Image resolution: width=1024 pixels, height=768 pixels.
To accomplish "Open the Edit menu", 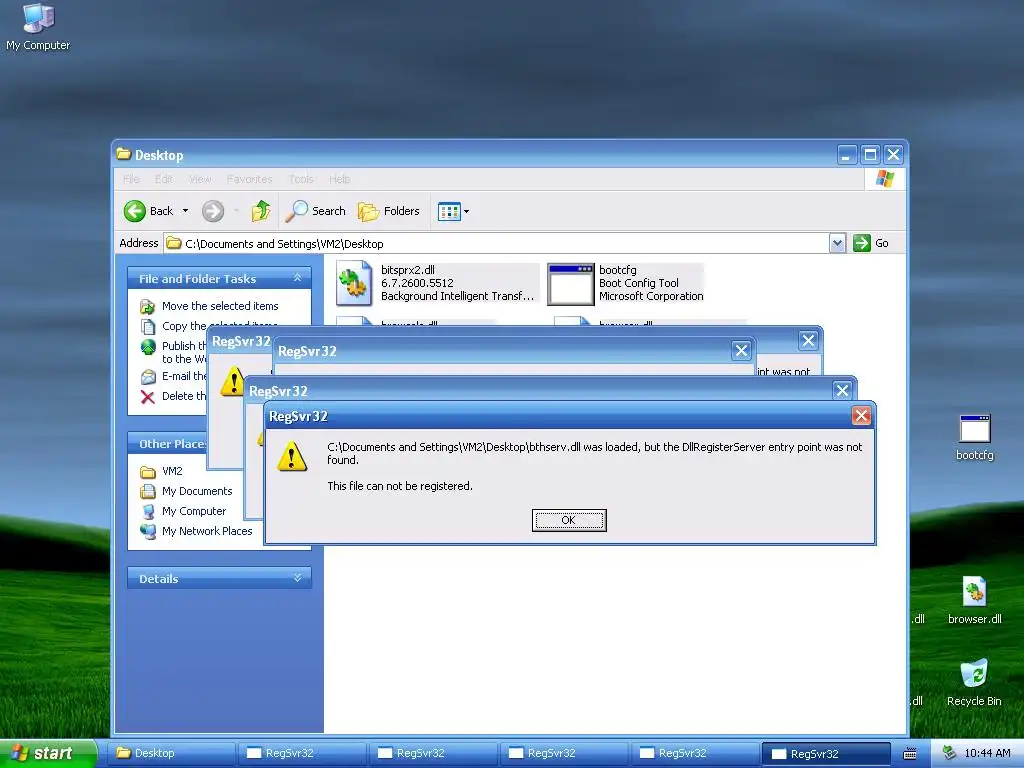I will click(x=164, y=179).
